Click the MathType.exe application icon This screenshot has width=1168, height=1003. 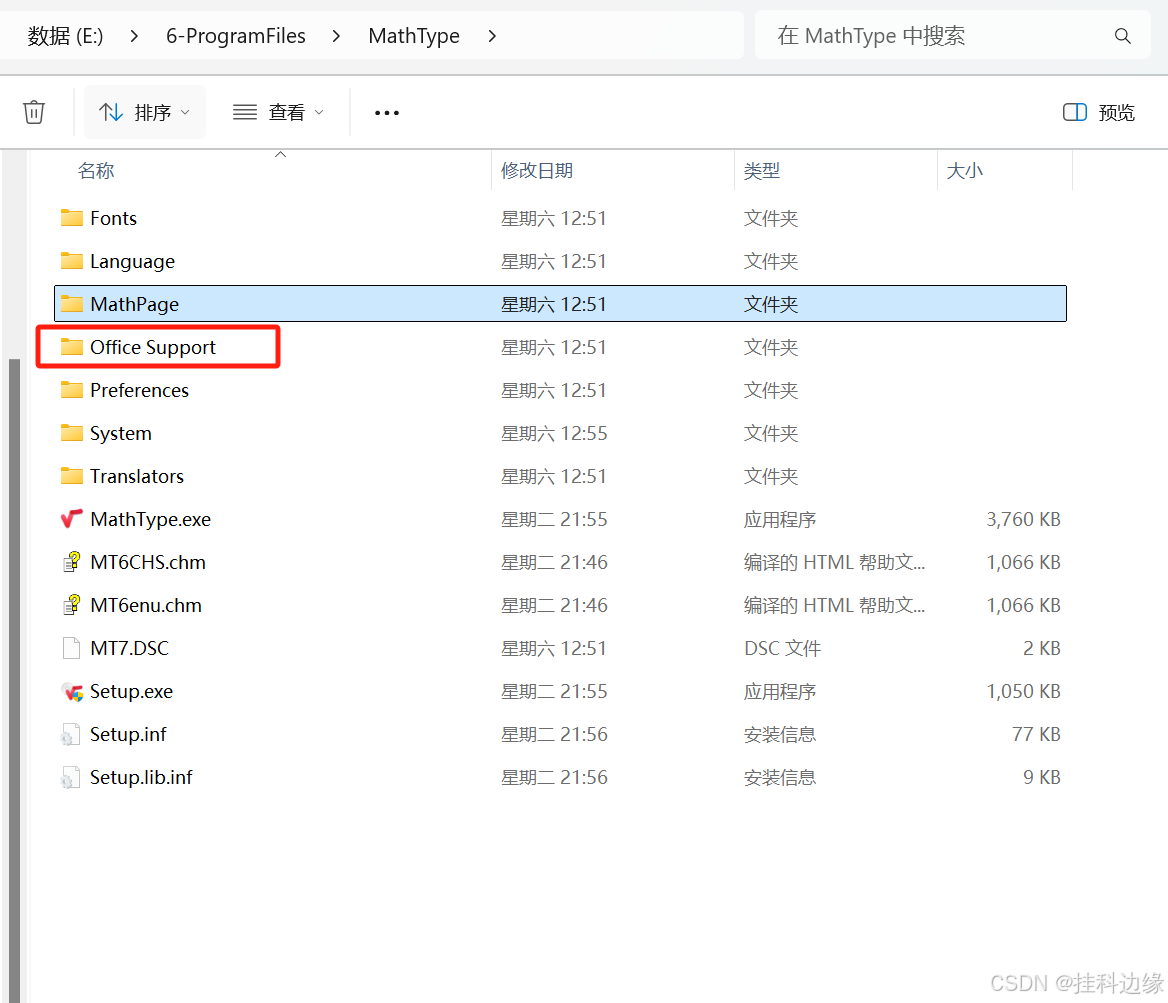72,519
